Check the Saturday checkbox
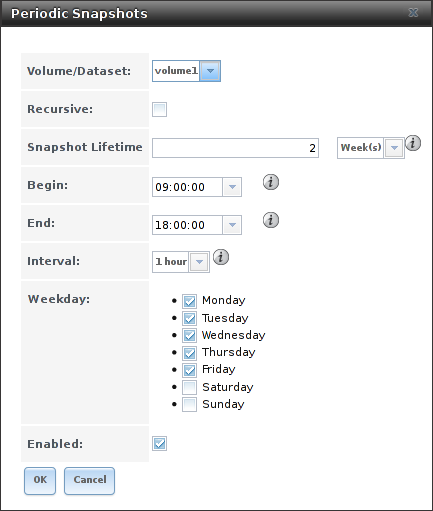 click(189, 387)
